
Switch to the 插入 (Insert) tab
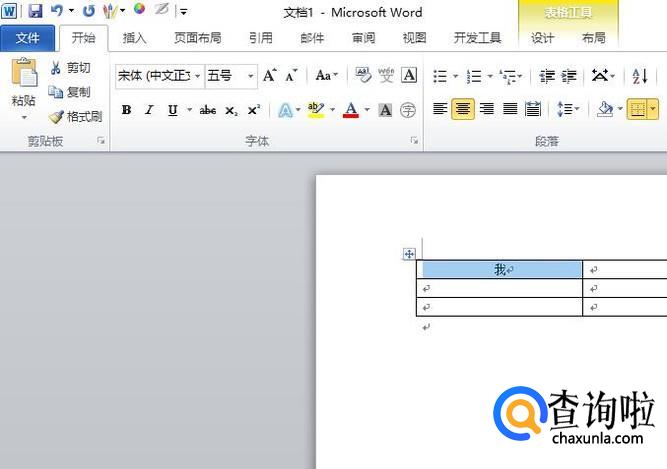tap(134, 38)
